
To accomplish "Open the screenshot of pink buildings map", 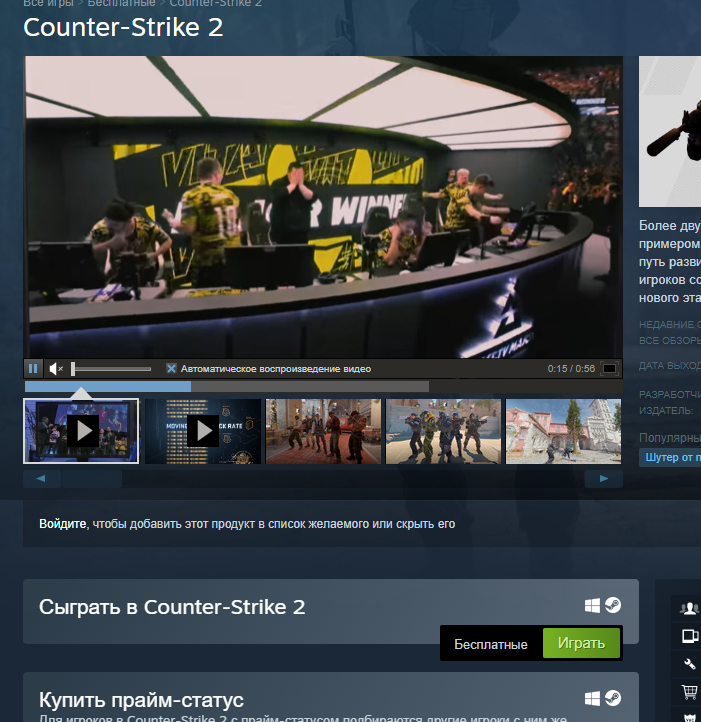I will (563, 431).
